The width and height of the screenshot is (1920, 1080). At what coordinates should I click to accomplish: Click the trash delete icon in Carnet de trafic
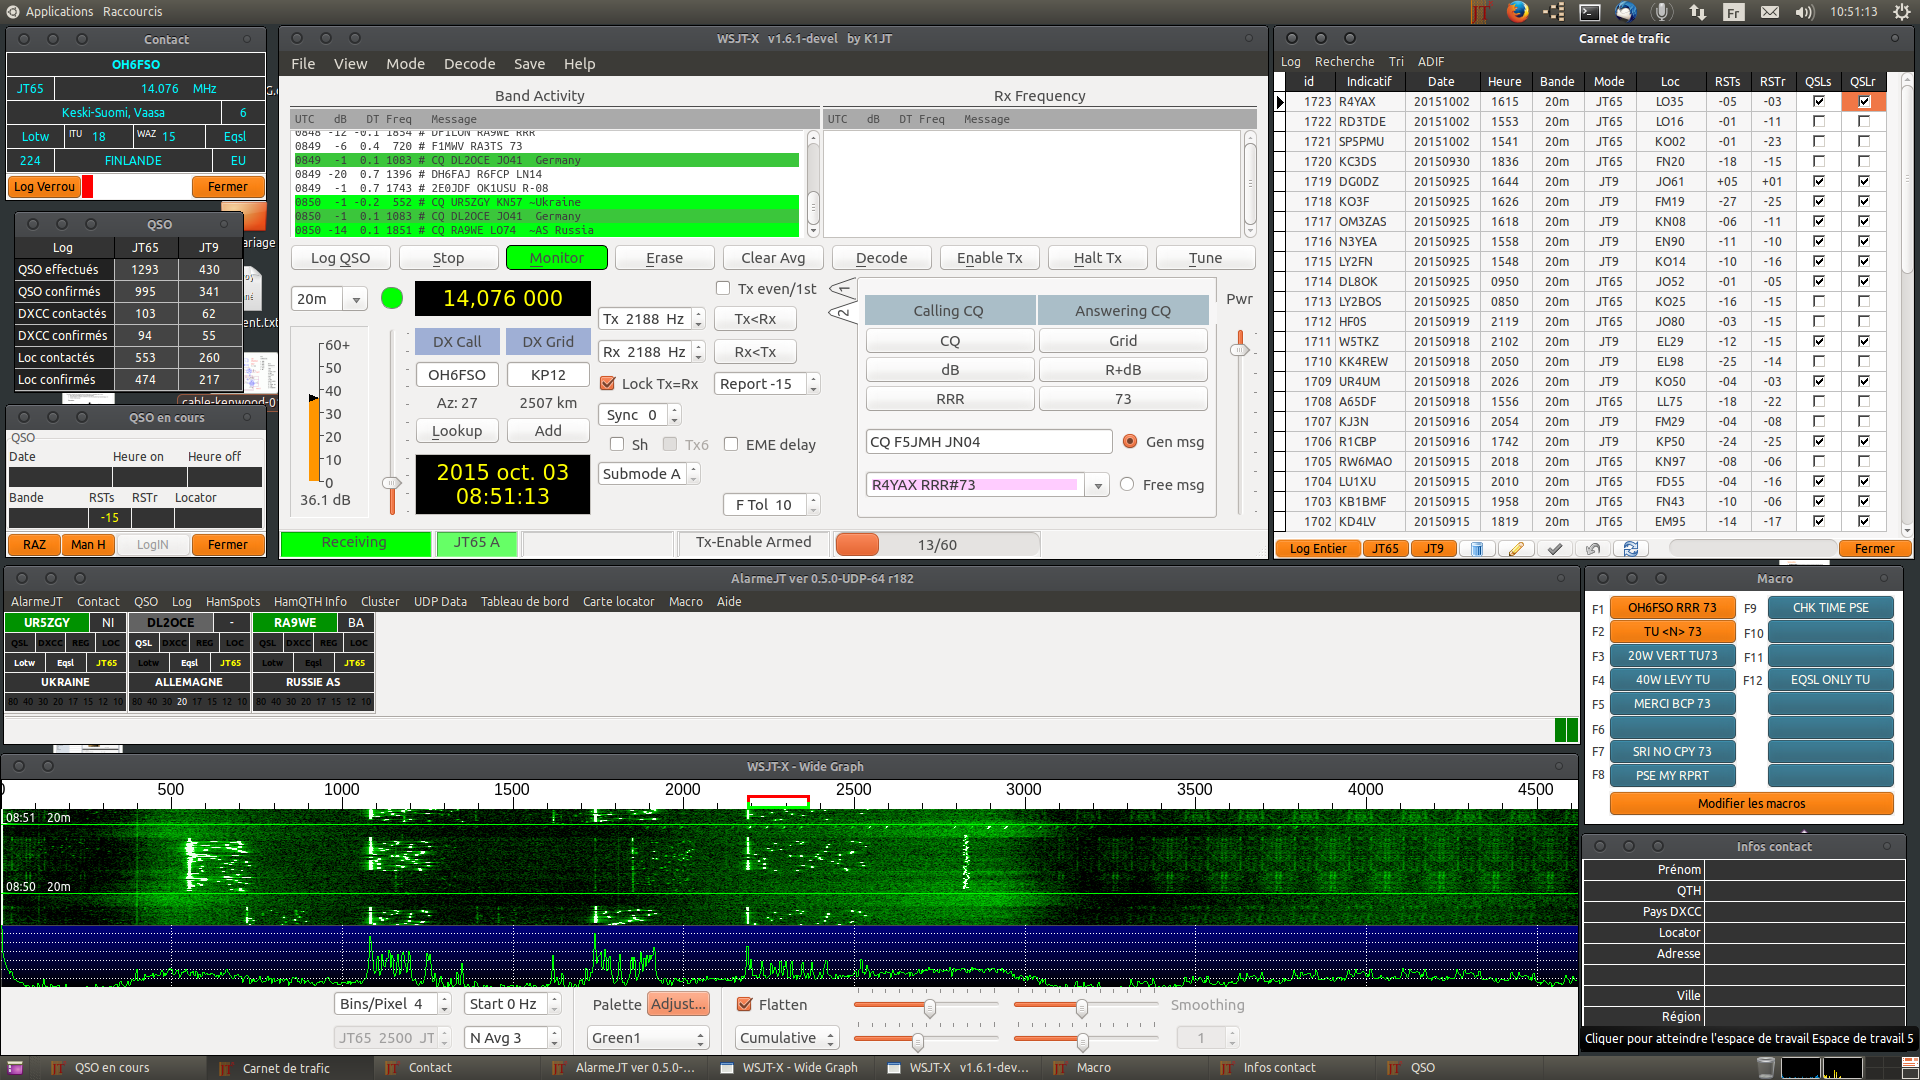(x=1477, y=548)
